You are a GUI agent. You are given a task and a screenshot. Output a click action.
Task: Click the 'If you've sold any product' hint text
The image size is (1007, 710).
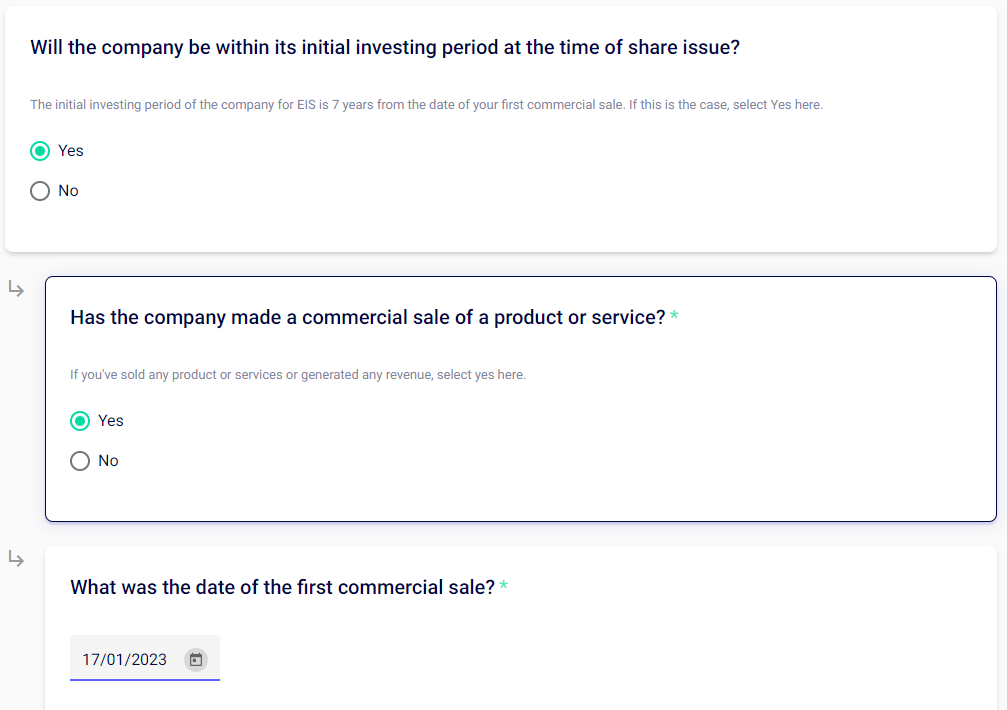[x=297, y=375]
